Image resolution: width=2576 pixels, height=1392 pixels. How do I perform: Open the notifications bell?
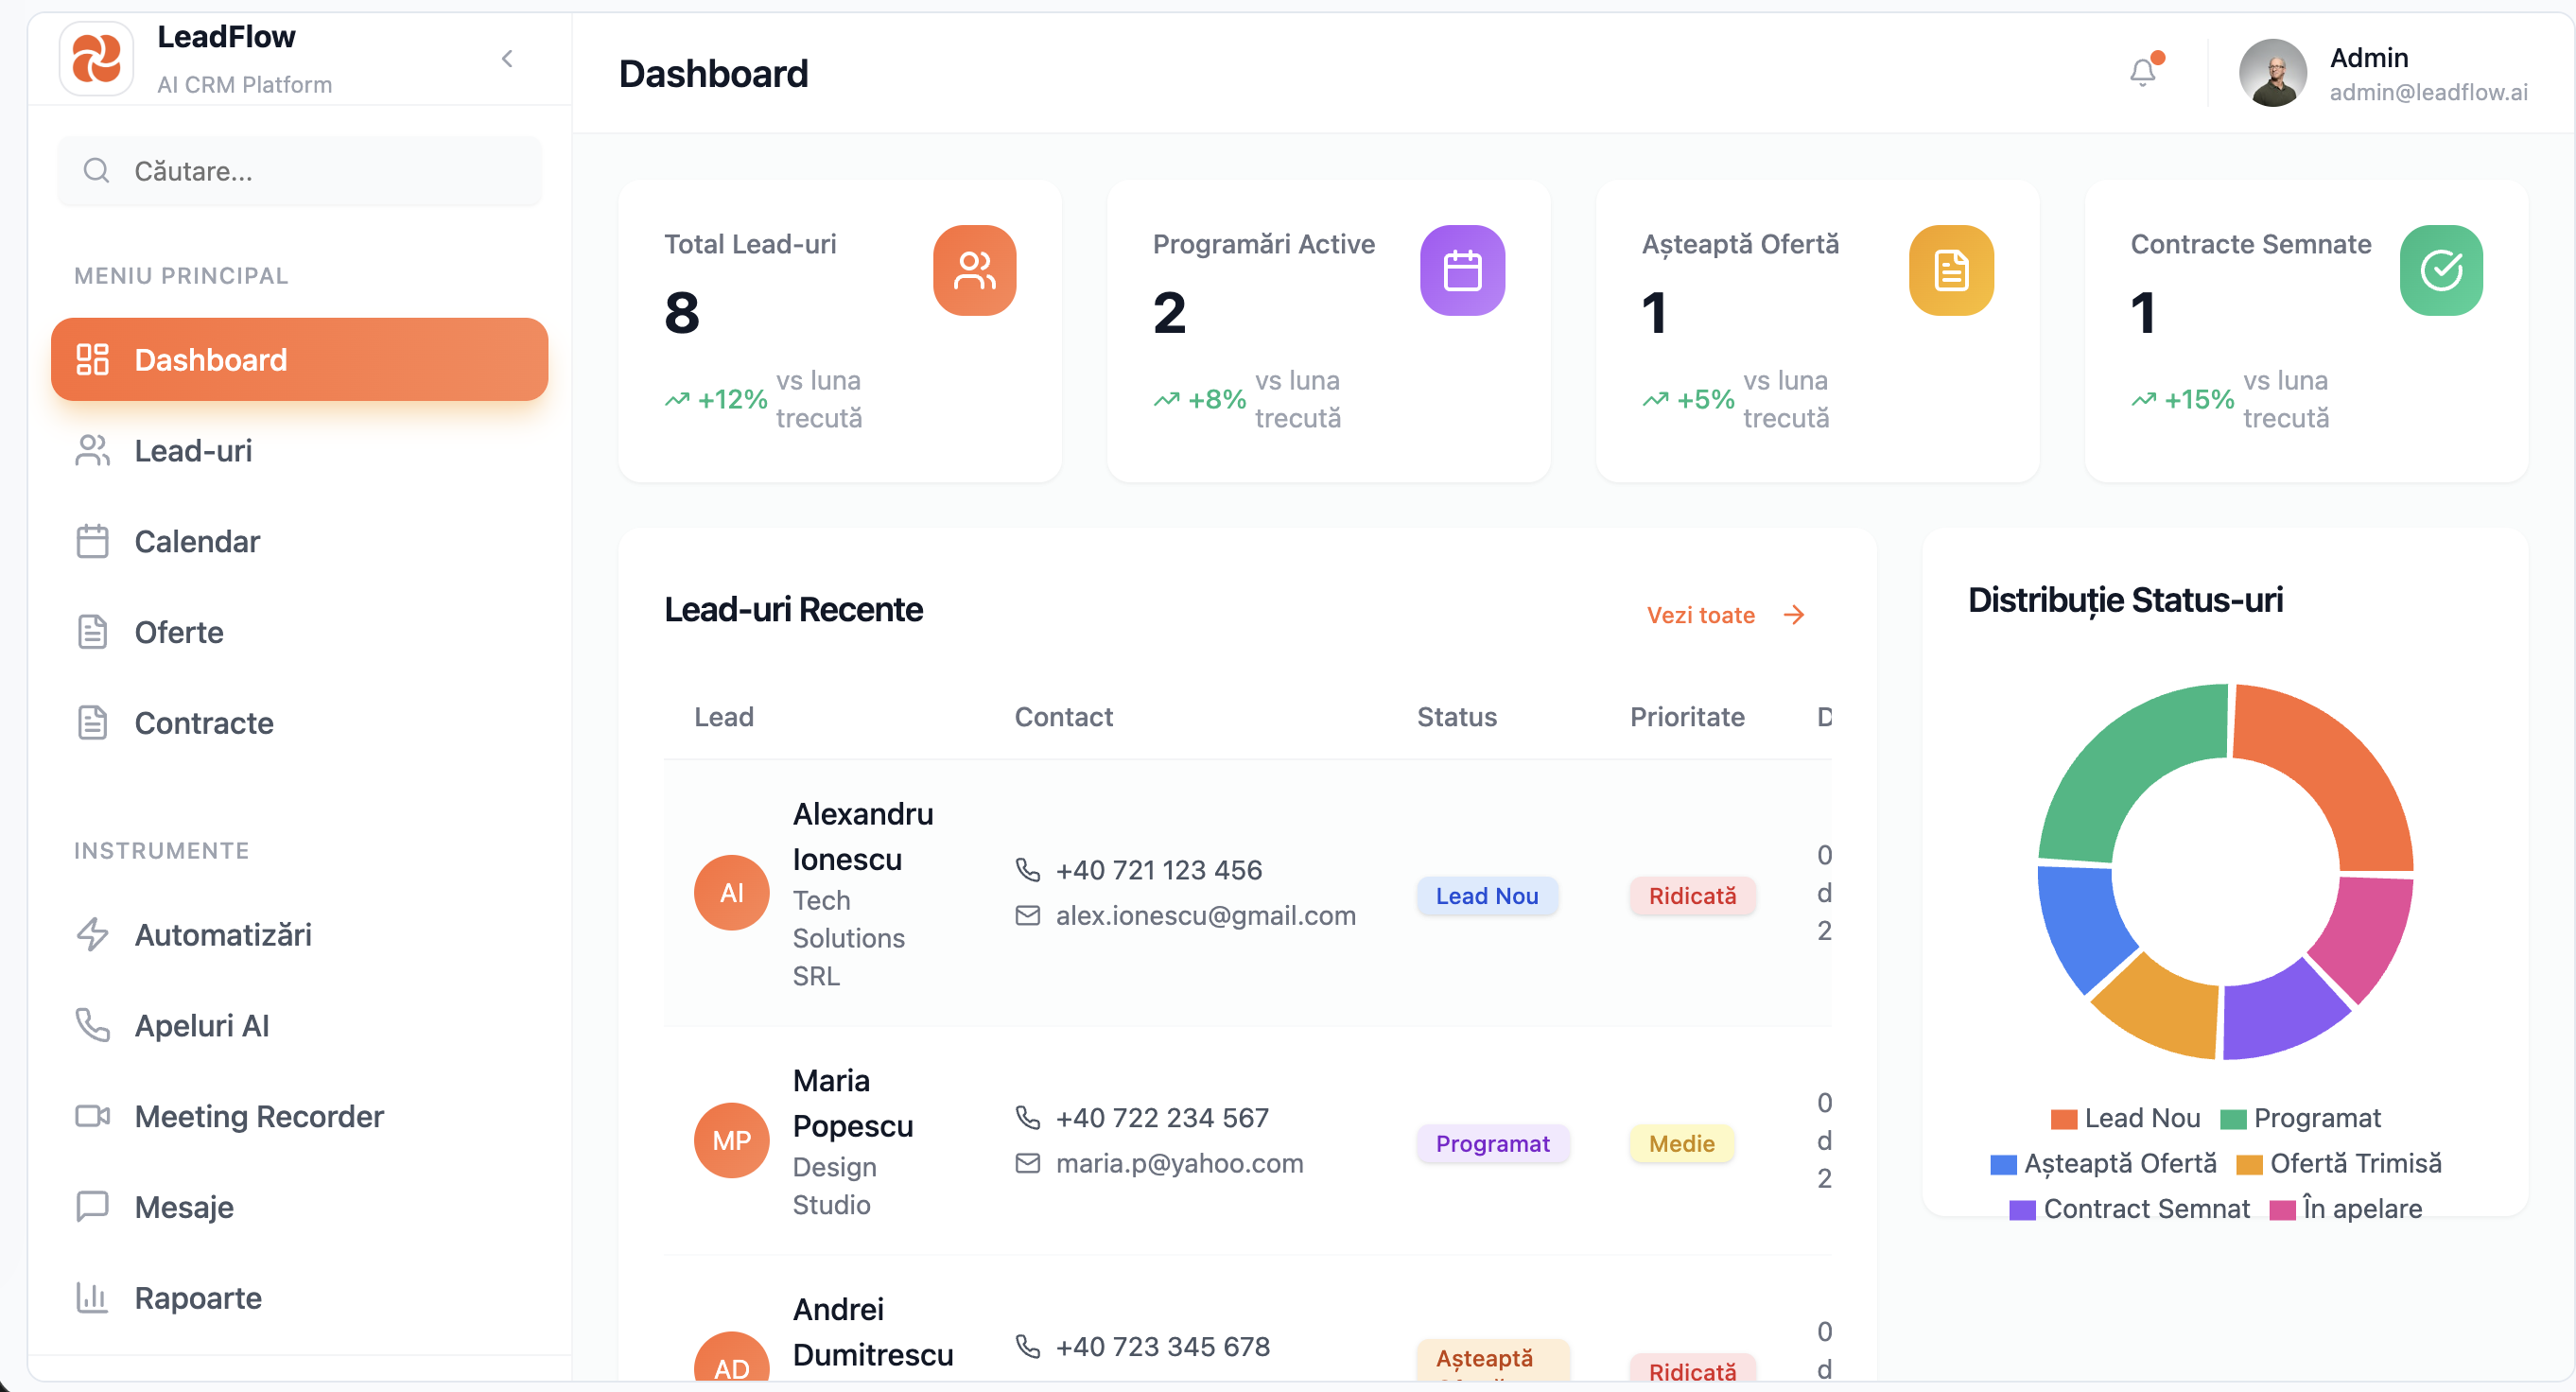point(2142,72)
